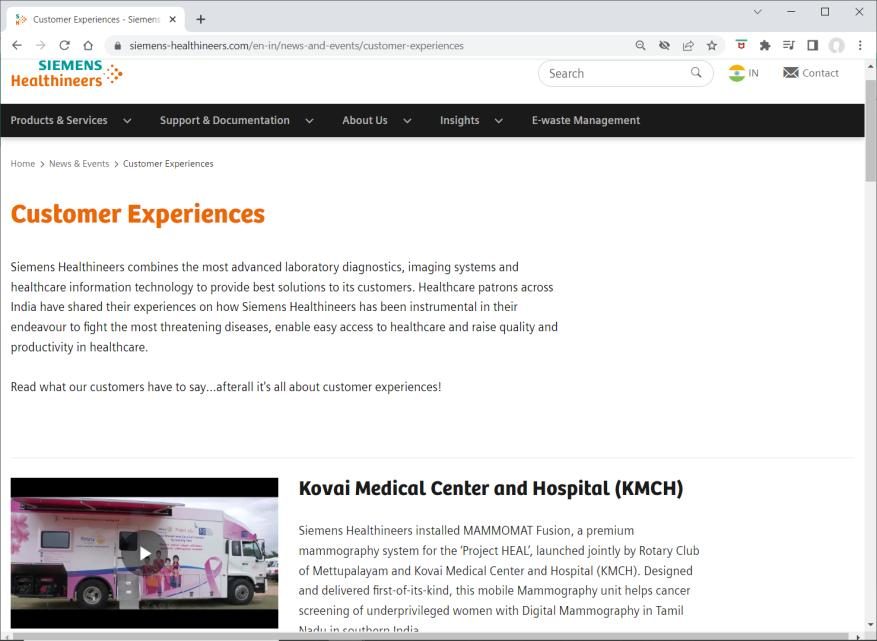Select the Customer Experiences browser tab
The image size is (877, 641).
(94, 20)
